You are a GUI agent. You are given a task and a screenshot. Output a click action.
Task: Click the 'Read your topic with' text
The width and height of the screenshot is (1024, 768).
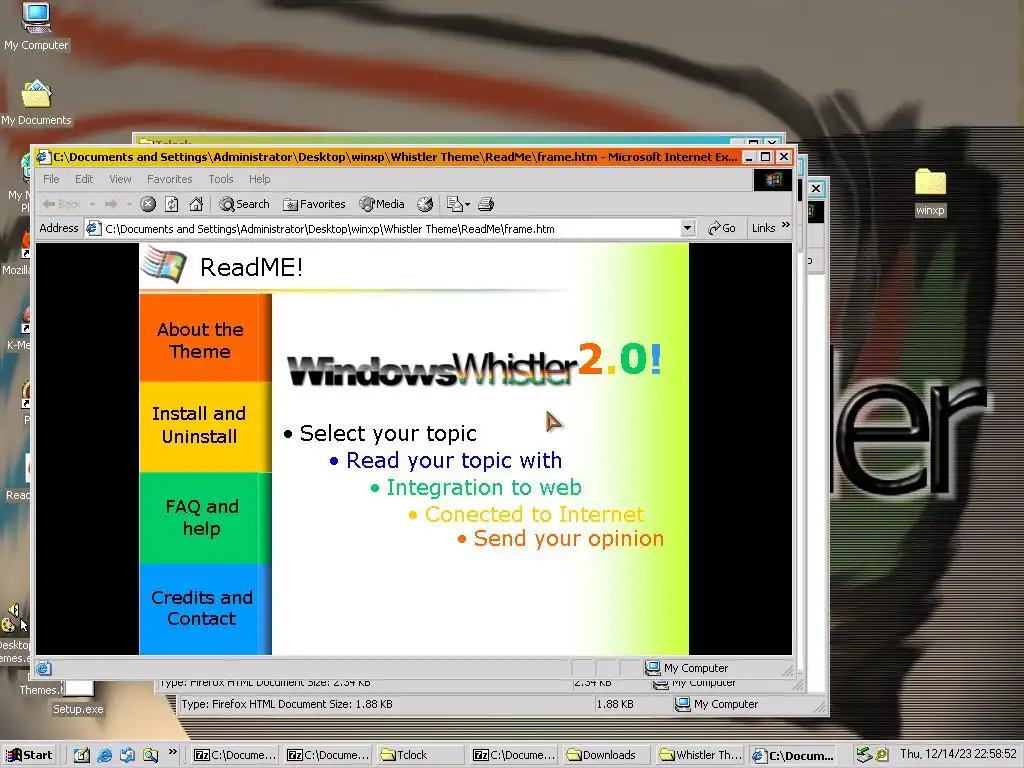pos(454,461)
